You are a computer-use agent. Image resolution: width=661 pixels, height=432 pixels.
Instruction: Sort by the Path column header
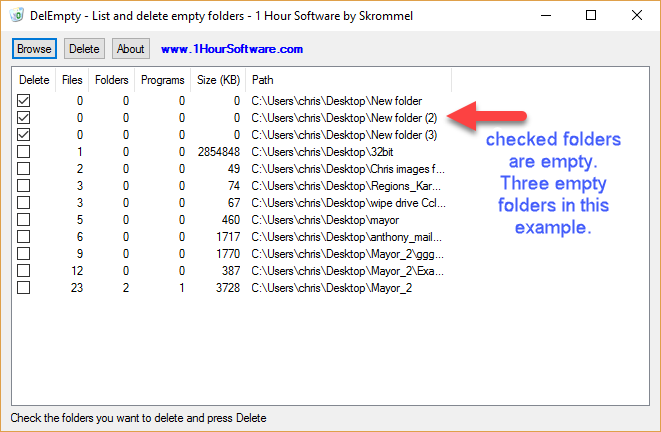pos(349,80)
